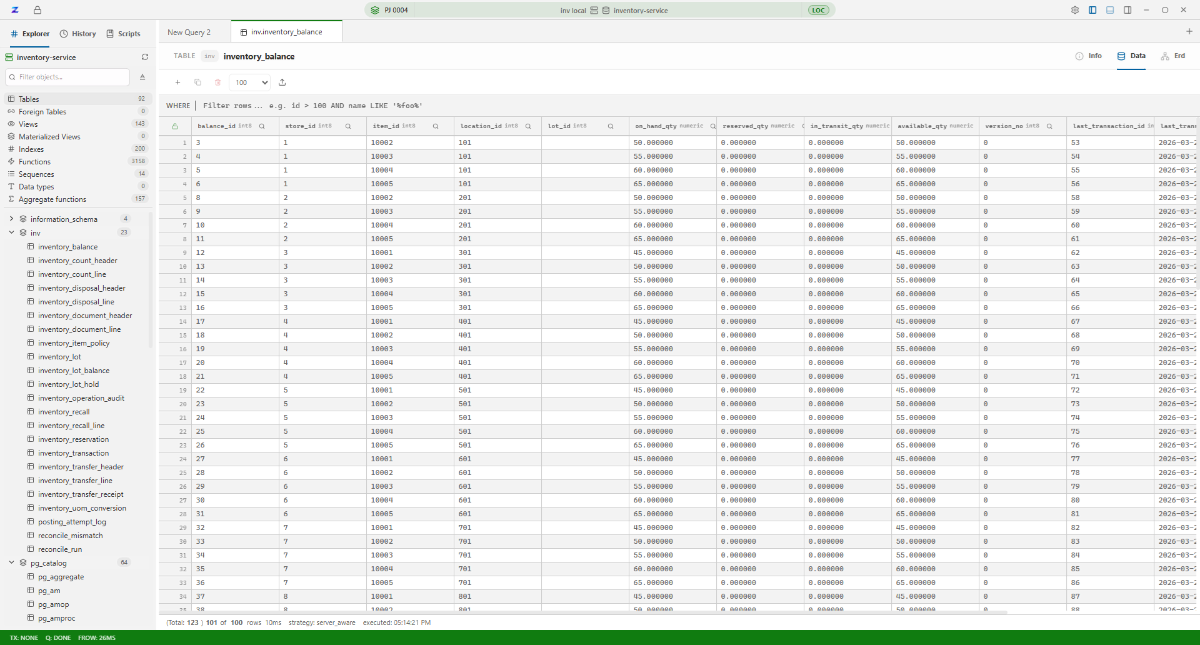Viewport: 1200px width, 645px height.
Task: Click the reserved_qty column header
Action: point(760,127)
